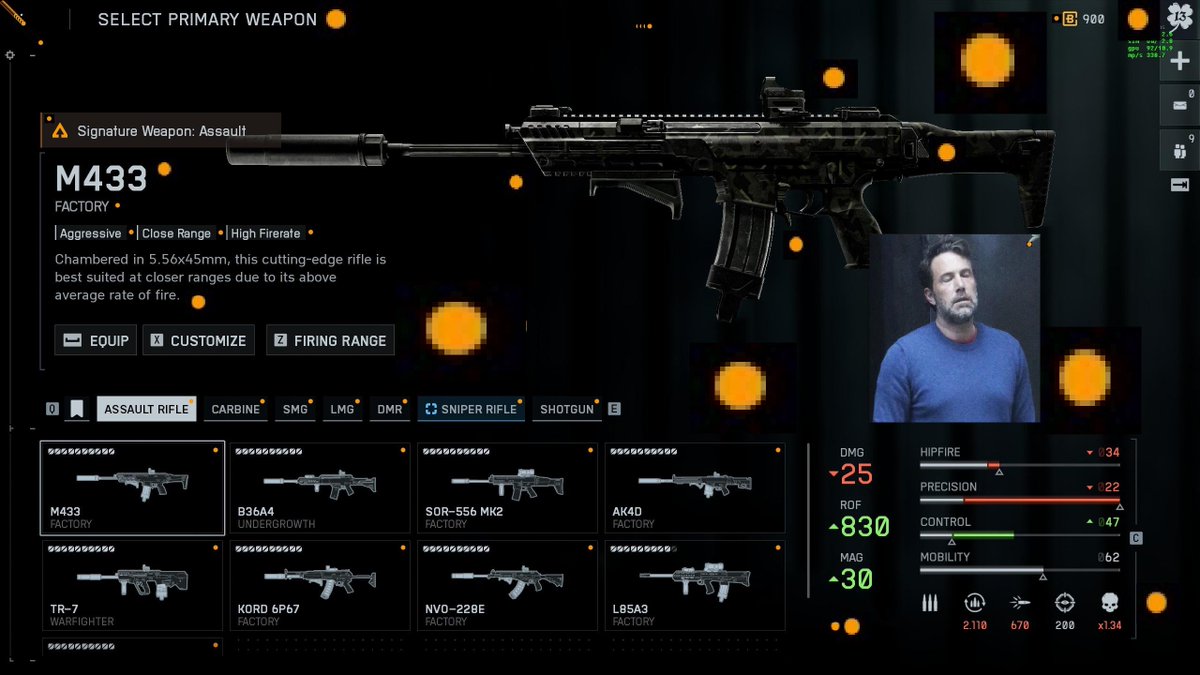
Task: Click the reload time icon above 2.110
Action: pyautogui.click(x=974, y=603)
